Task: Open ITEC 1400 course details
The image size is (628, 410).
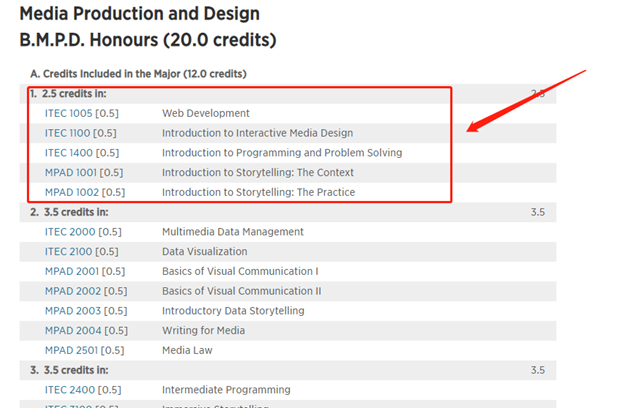Action: click(68, 153)
